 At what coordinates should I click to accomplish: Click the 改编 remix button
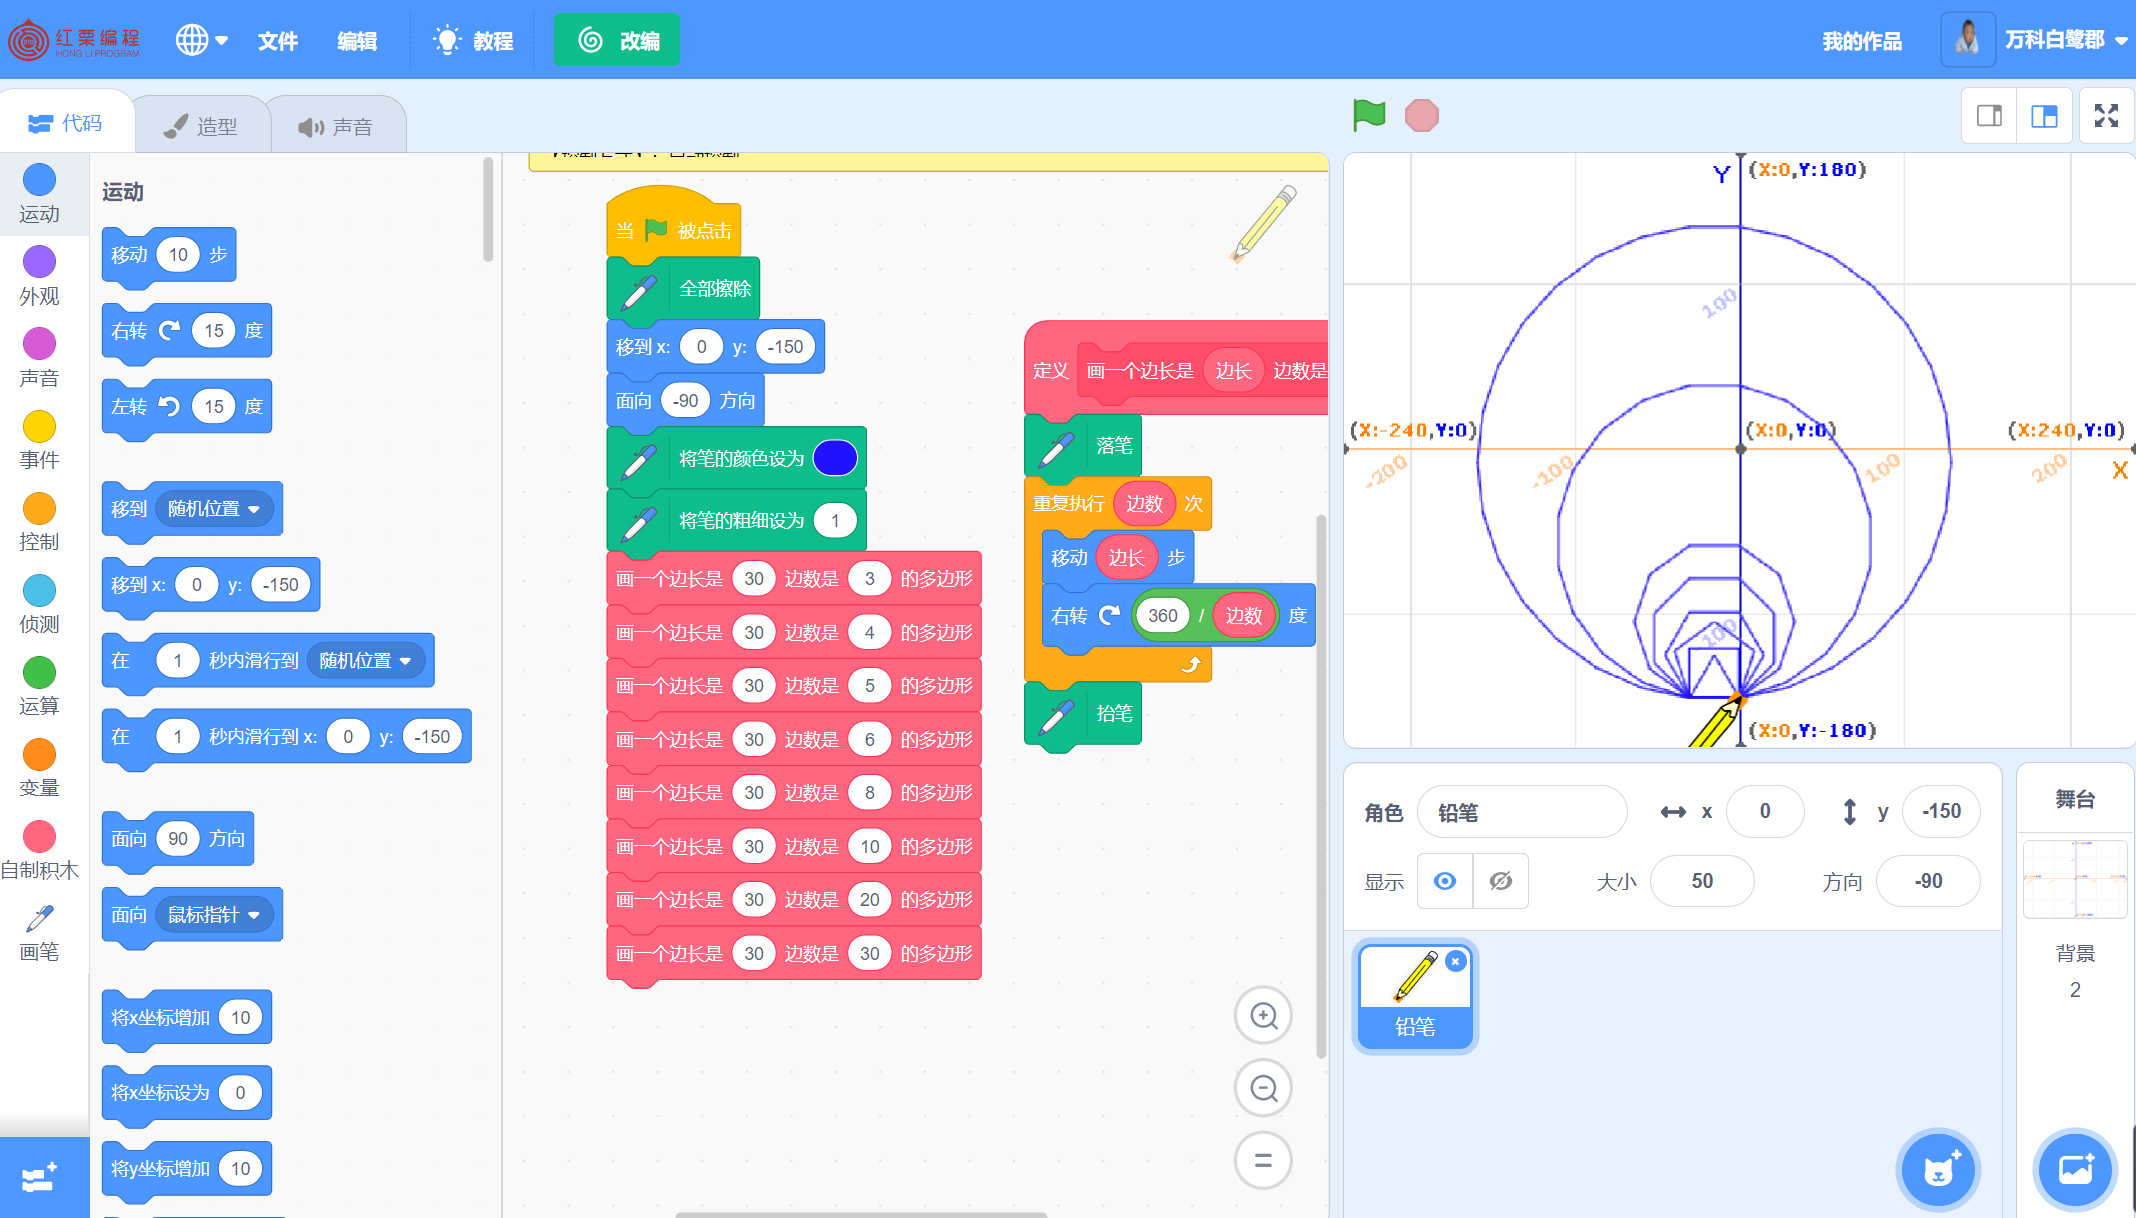pyautogui.click(x=617, y=40)
